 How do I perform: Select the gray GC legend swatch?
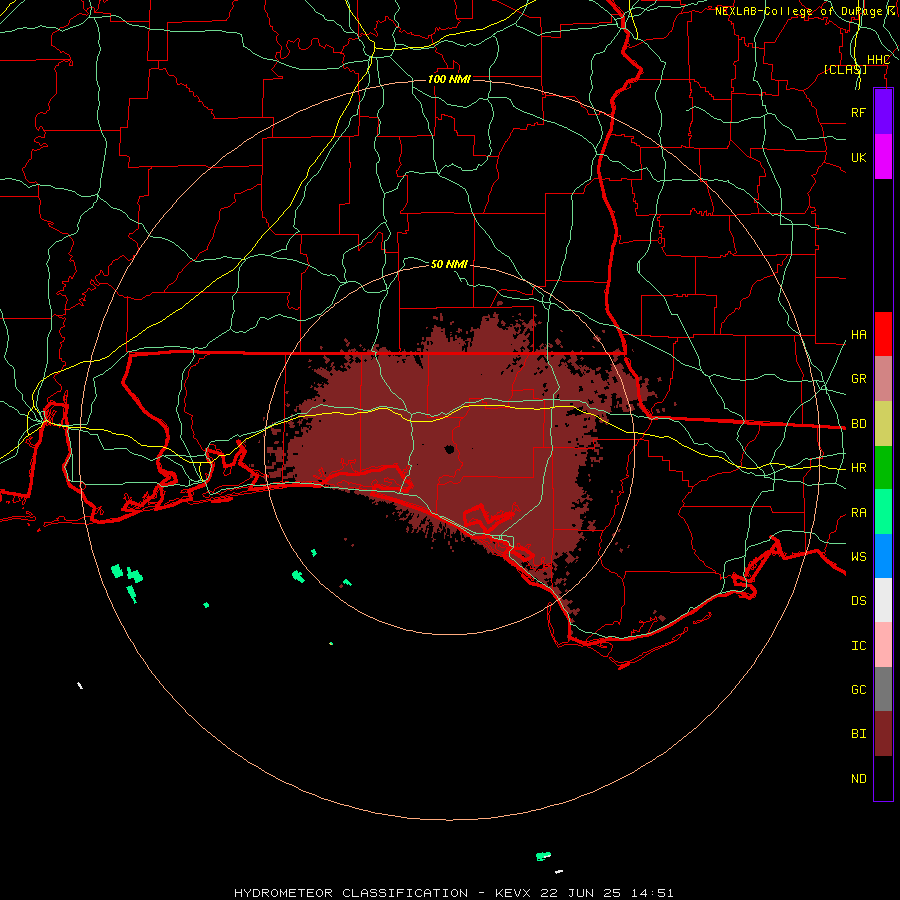coord(883,689)
